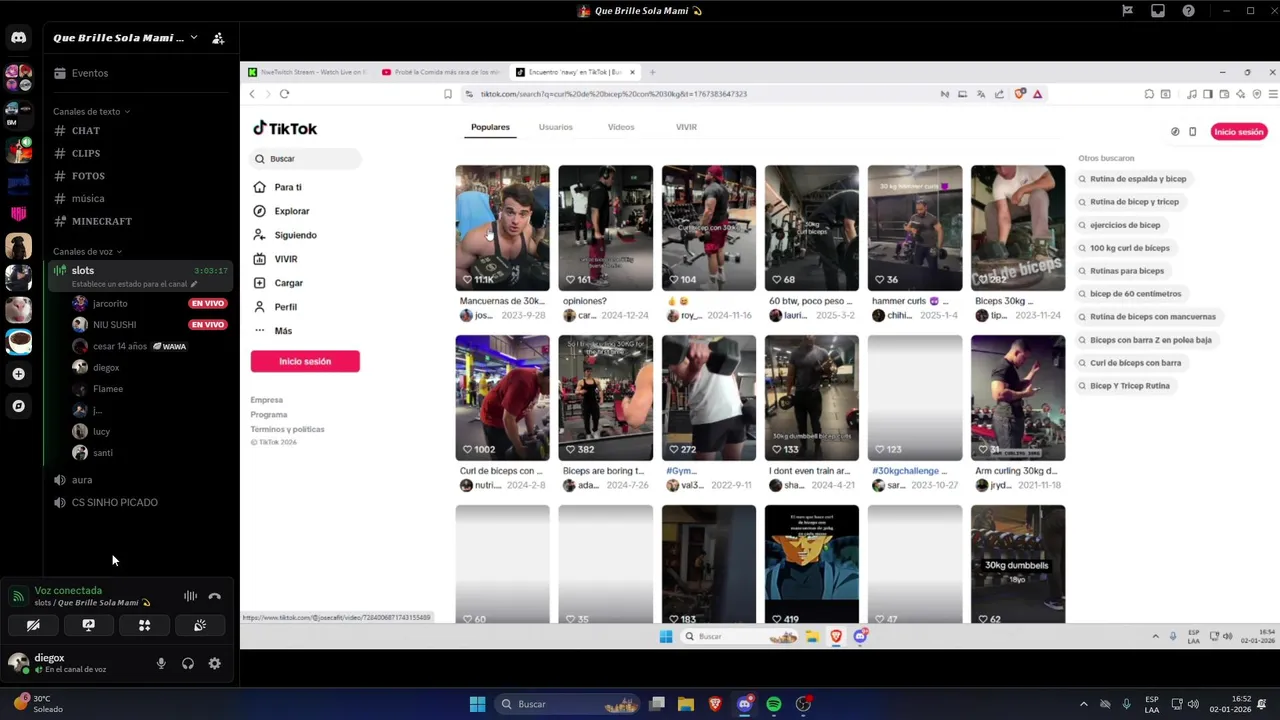Disconnect from voice with hang-up icon
The width and height of the screenshot is (1280, 720).
coord(214,596)
